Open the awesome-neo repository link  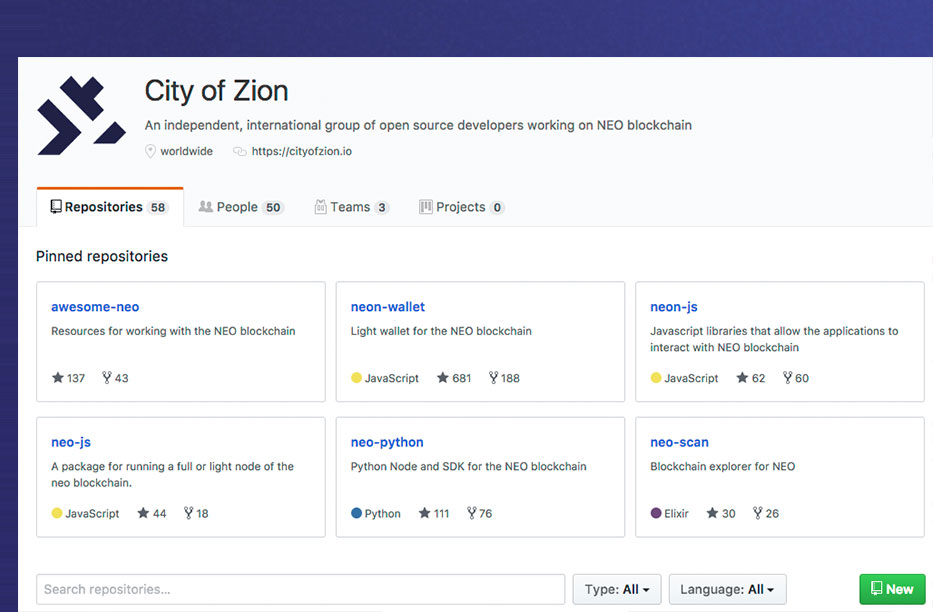(x=95, y=307)
